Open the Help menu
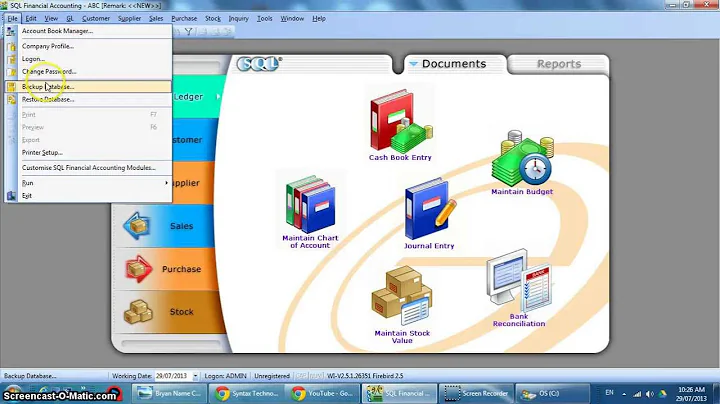 [x=319, y=19]
